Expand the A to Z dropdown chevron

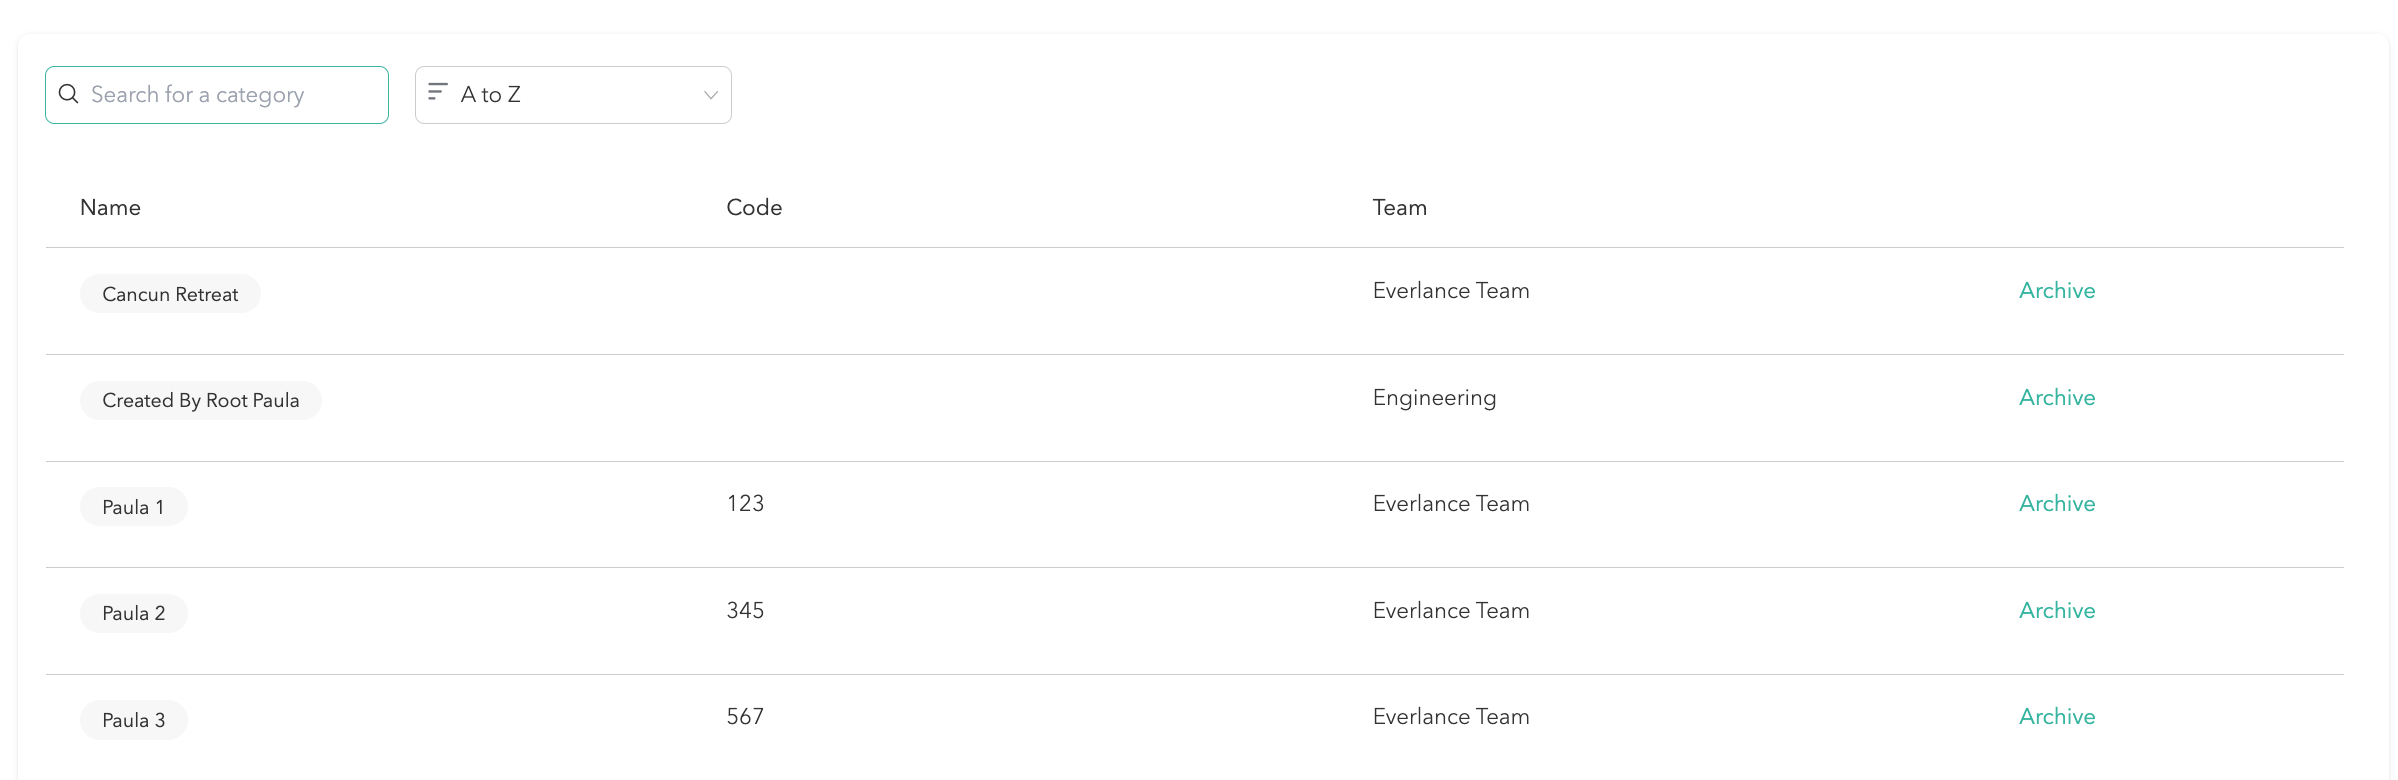(710, 95)
